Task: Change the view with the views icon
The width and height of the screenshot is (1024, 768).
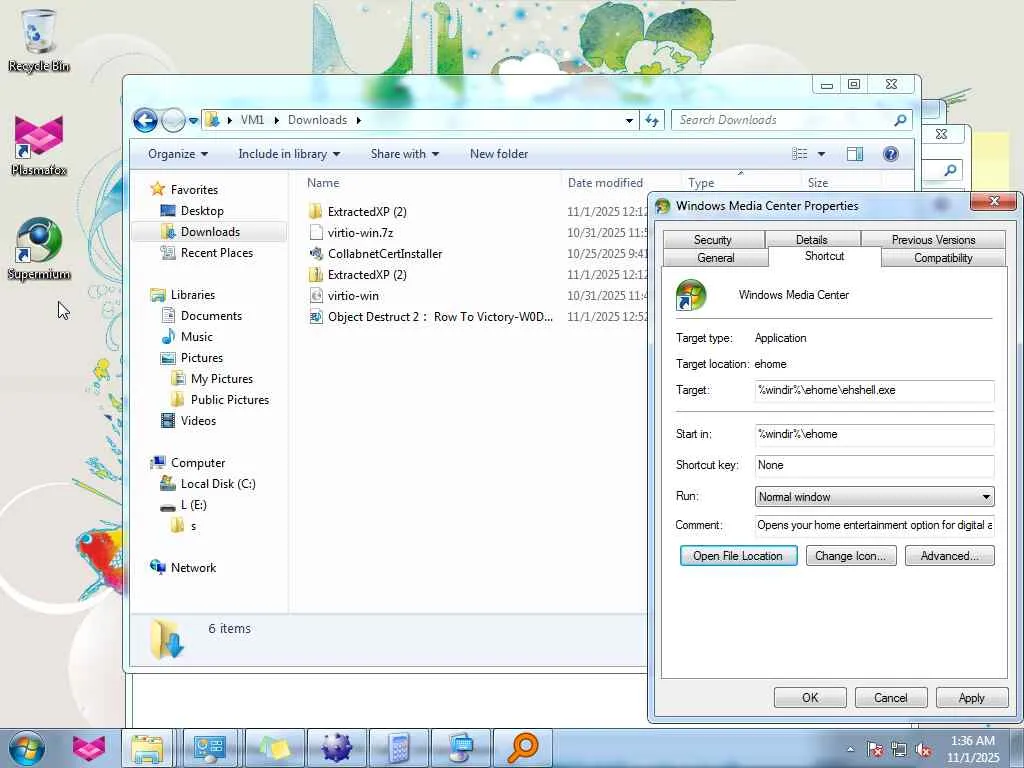Action: point(799,154)
